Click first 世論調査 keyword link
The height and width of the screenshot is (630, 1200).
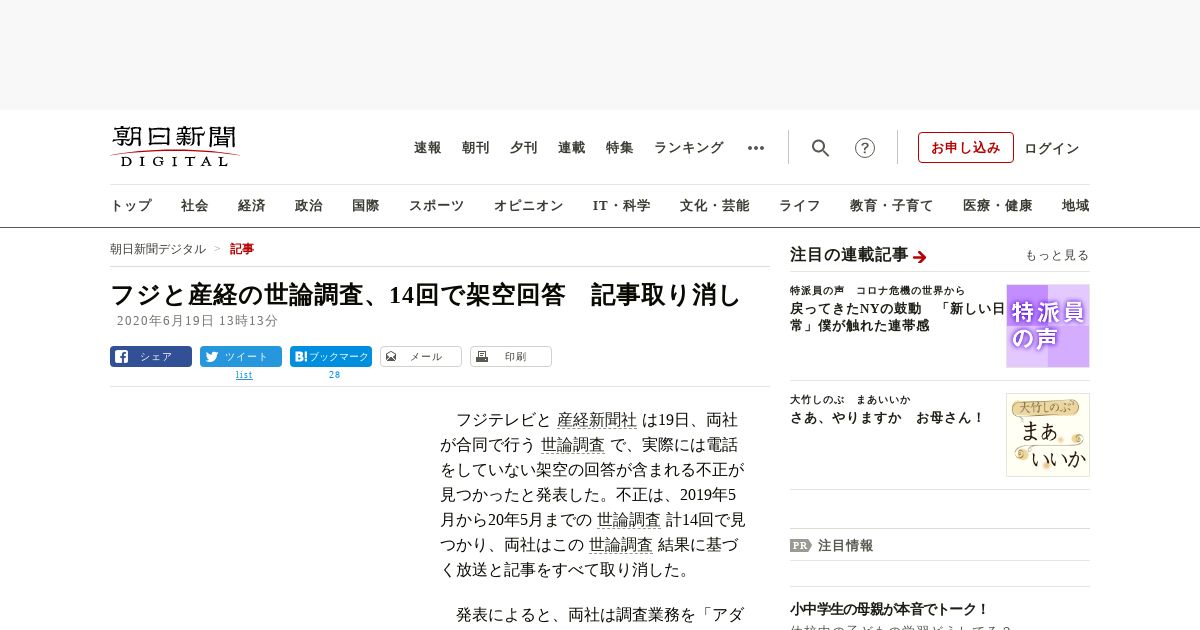tap(573, 445)
